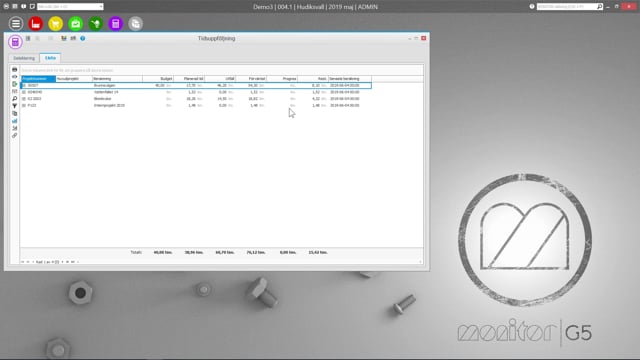
Task: Click the colored chart icon in window toolbar
Action: point(64,38)
